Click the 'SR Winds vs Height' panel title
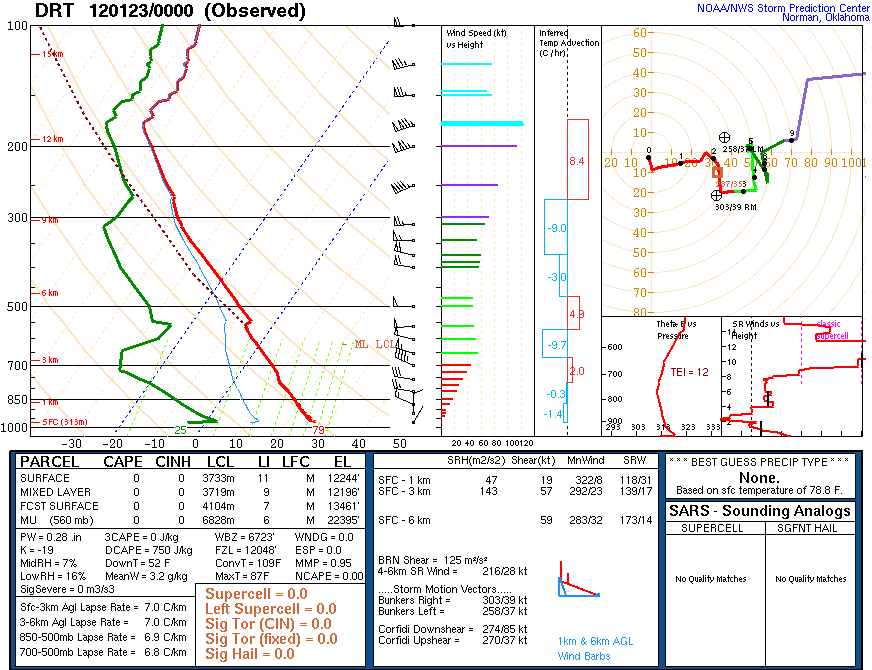872x670 pixels. (x=755, y=330)
